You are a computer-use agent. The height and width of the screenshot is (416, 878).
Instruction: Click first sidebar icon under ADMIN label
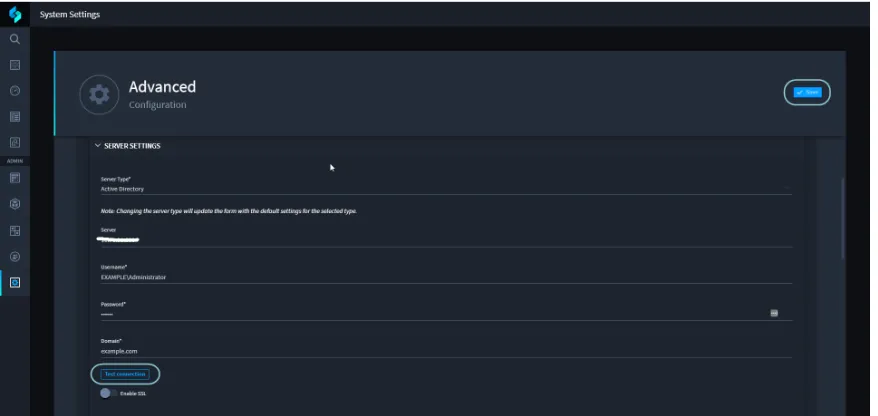(15, 178)
